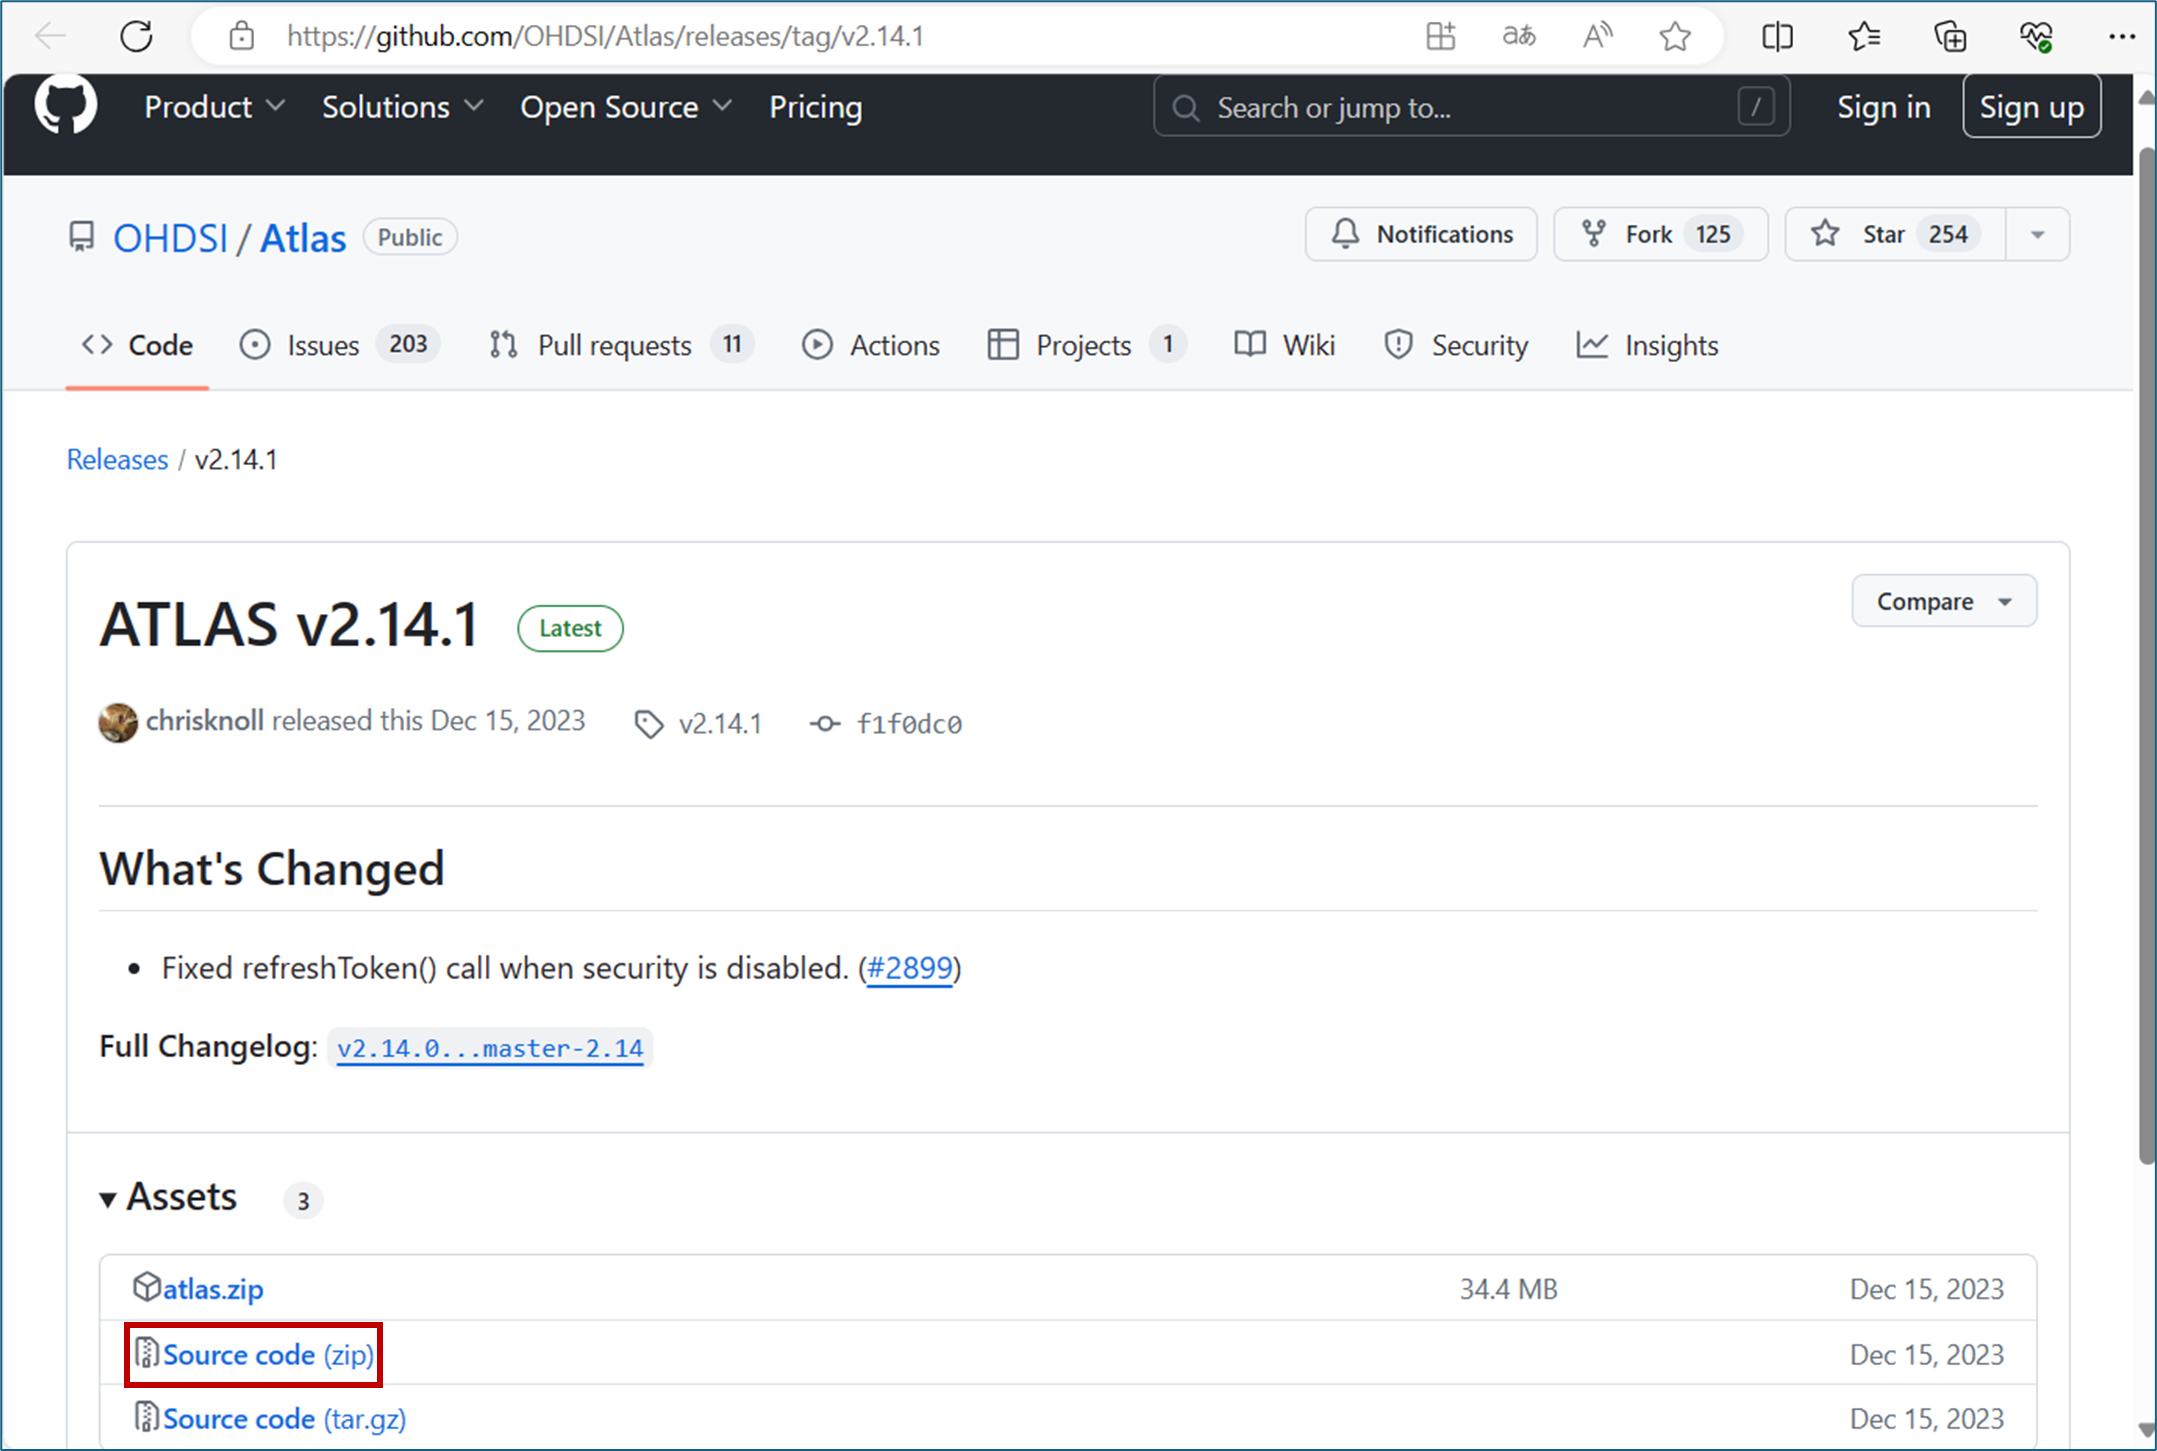Click the Latest release badge

(570, 628)
